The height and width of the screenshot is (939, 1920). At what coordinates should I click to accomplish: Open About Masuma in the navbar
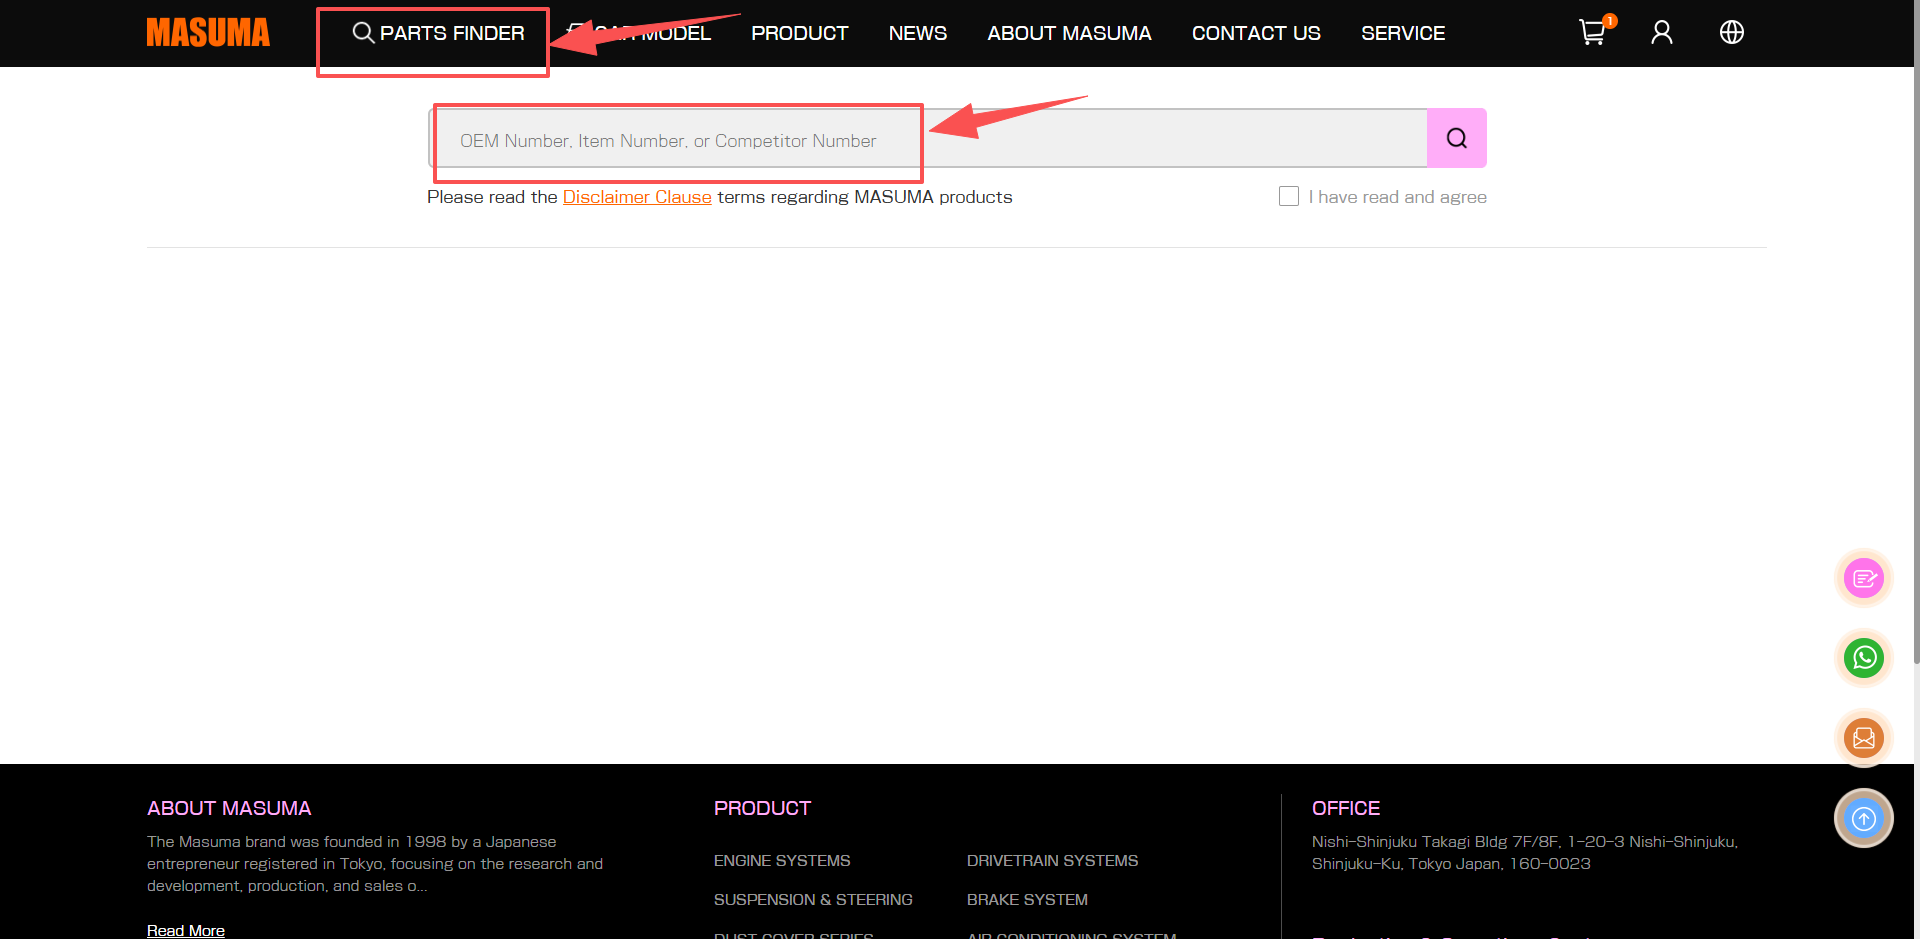coord(1070,33)
